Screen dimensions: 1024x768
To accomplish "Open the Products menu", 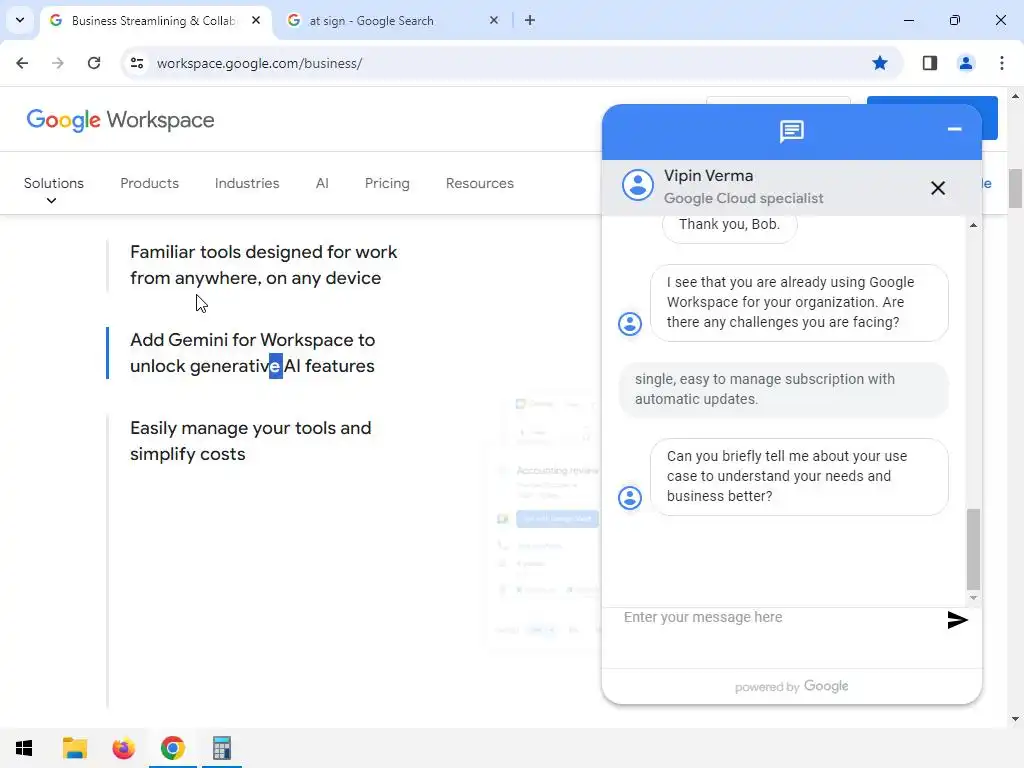I will click(x=150, y=184).
